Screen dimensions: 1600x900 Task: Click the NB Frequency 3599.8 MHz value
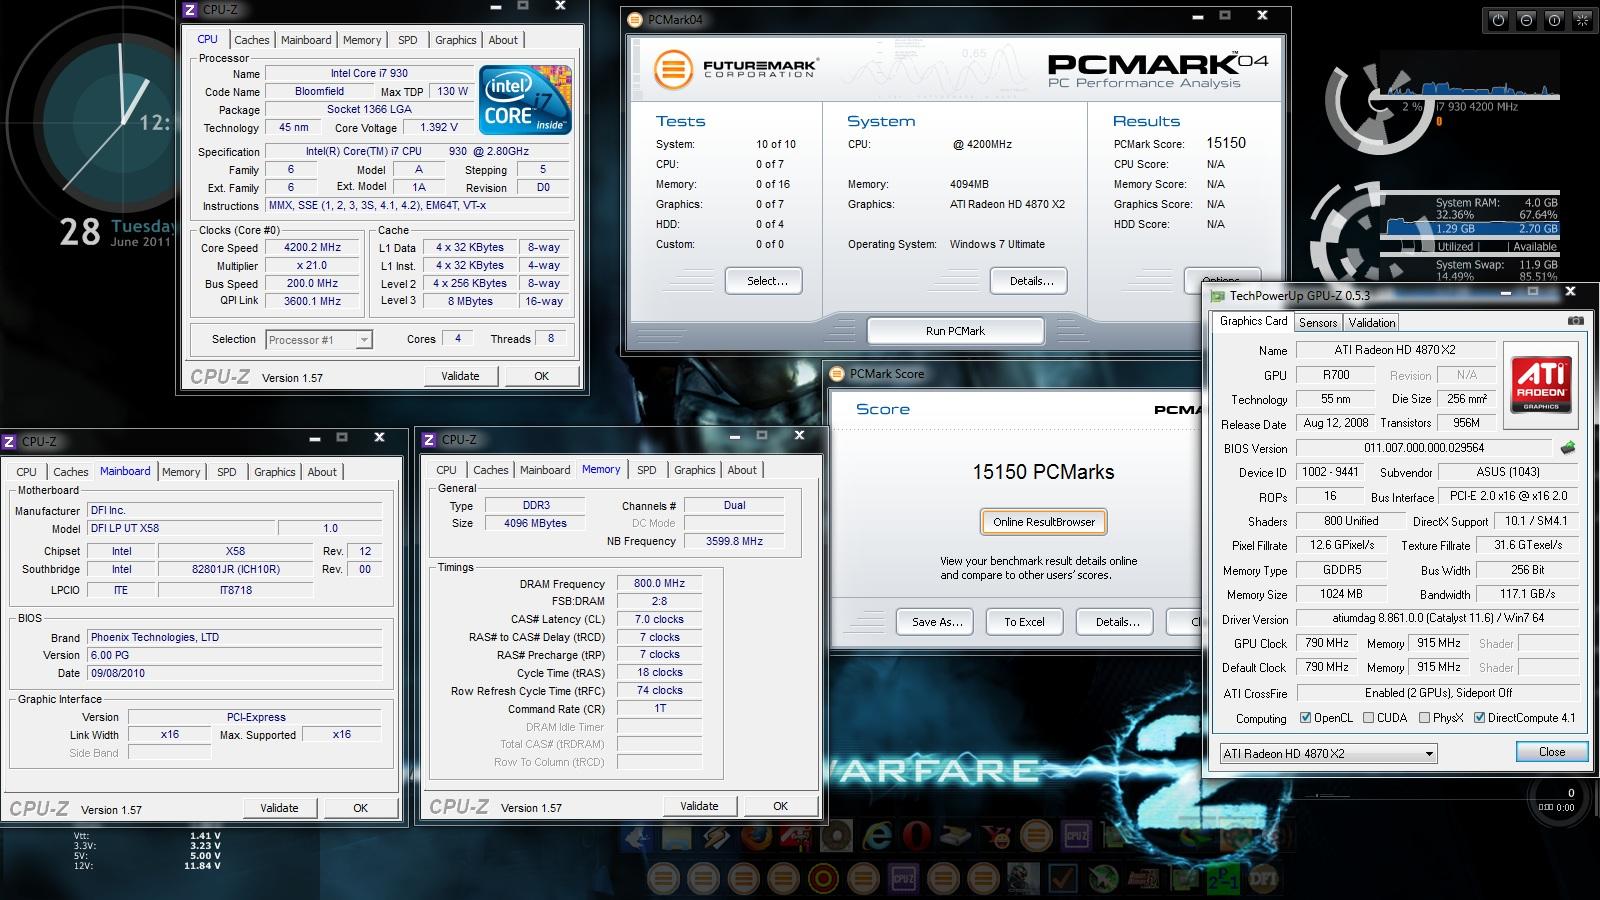[x=734, y=541]
